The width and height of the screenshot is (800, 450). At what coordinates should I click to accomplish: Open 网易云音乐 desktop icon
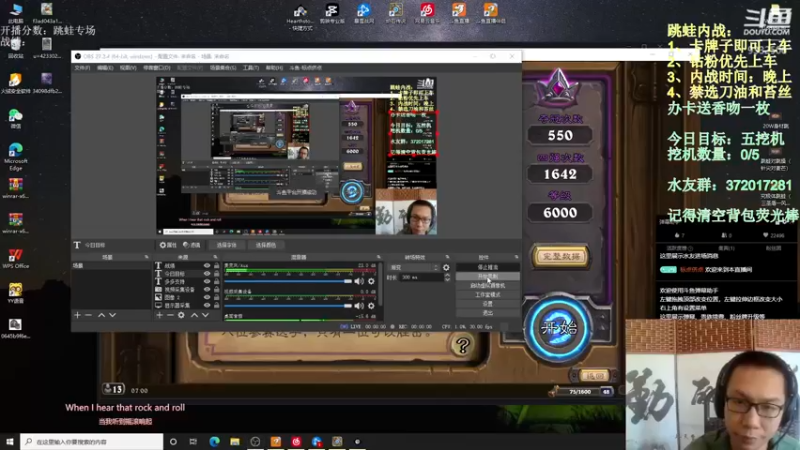(x=427, y=14)
